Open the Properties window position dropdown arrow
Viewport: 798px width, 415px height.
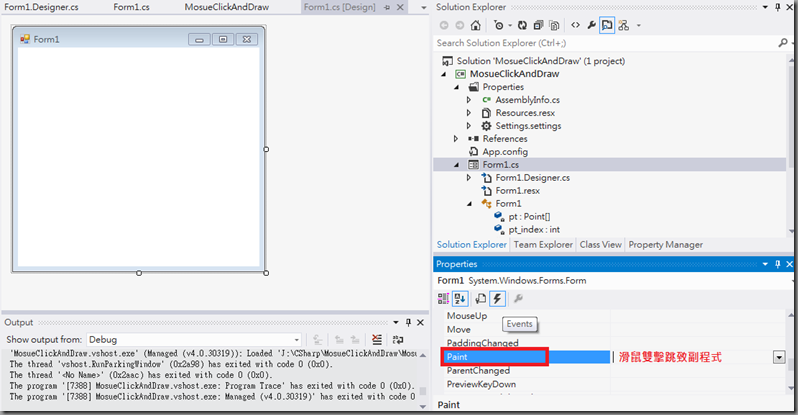pos(765,264)
